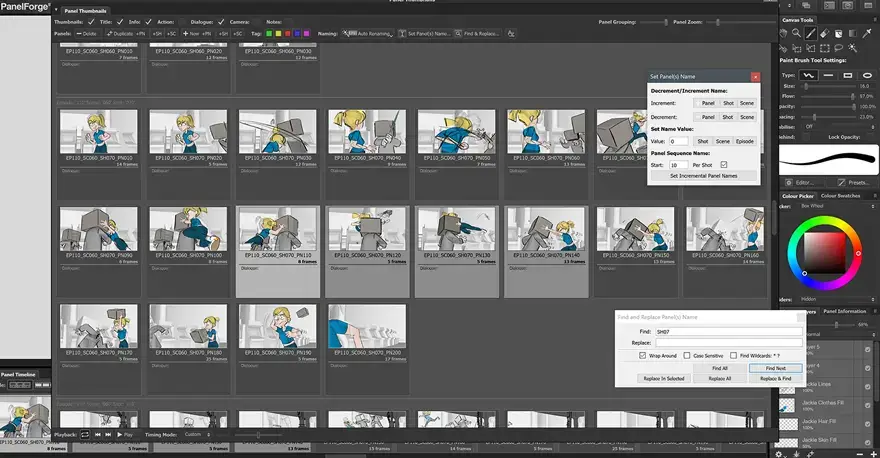
Task: Click Set Incremental Panel Names button
Action: coord(703,176)
